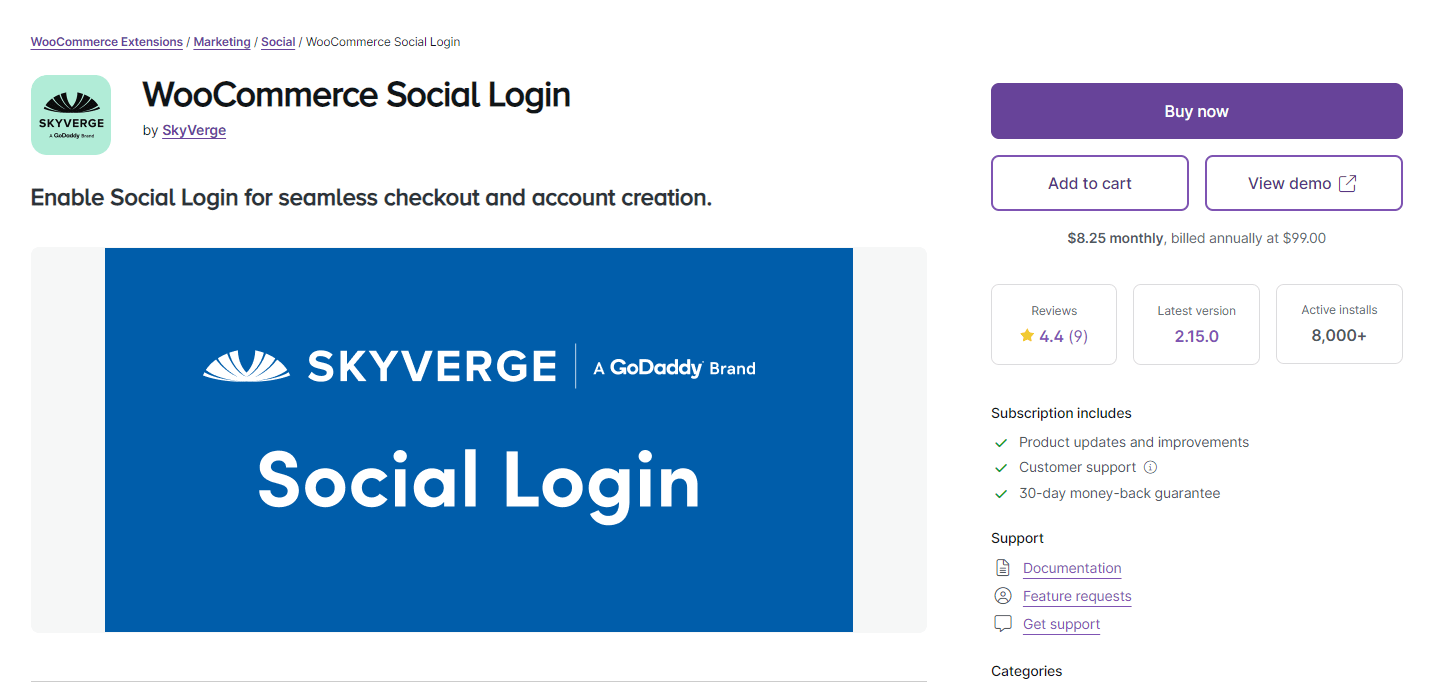Click the Get support chat bubble icon
Screen dimensions: 1438x685
(1002, 622)
